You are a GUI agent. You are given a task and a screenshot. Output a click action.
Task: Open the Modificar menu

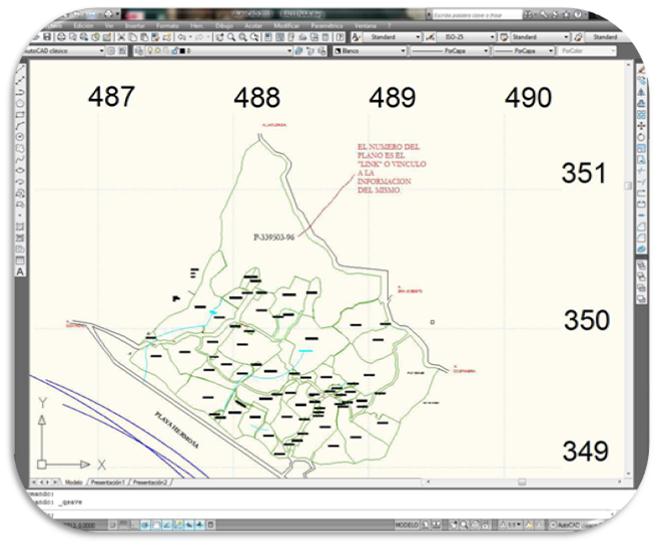[x=286, y=26]
